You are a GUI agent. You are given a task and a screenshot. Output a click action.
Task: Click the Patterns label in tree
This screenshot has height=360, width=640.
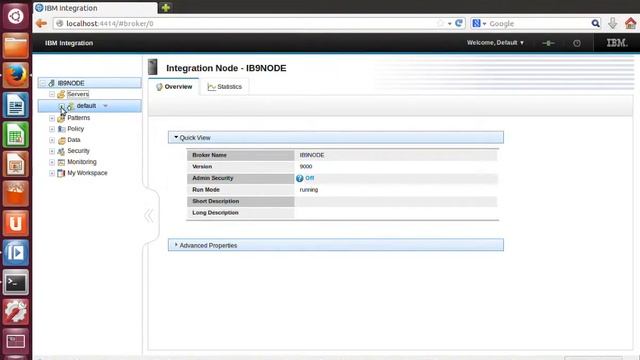tap(78, 118)
